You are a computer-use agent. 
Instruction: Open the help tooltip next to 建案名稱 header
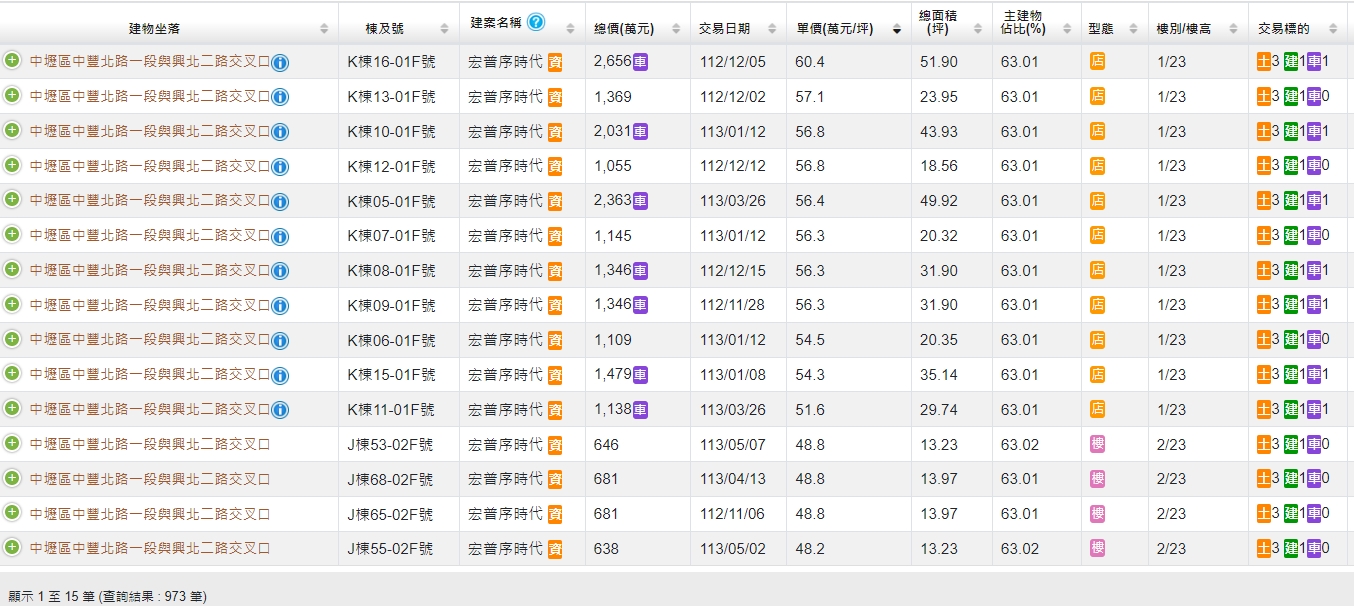[537, 22]
